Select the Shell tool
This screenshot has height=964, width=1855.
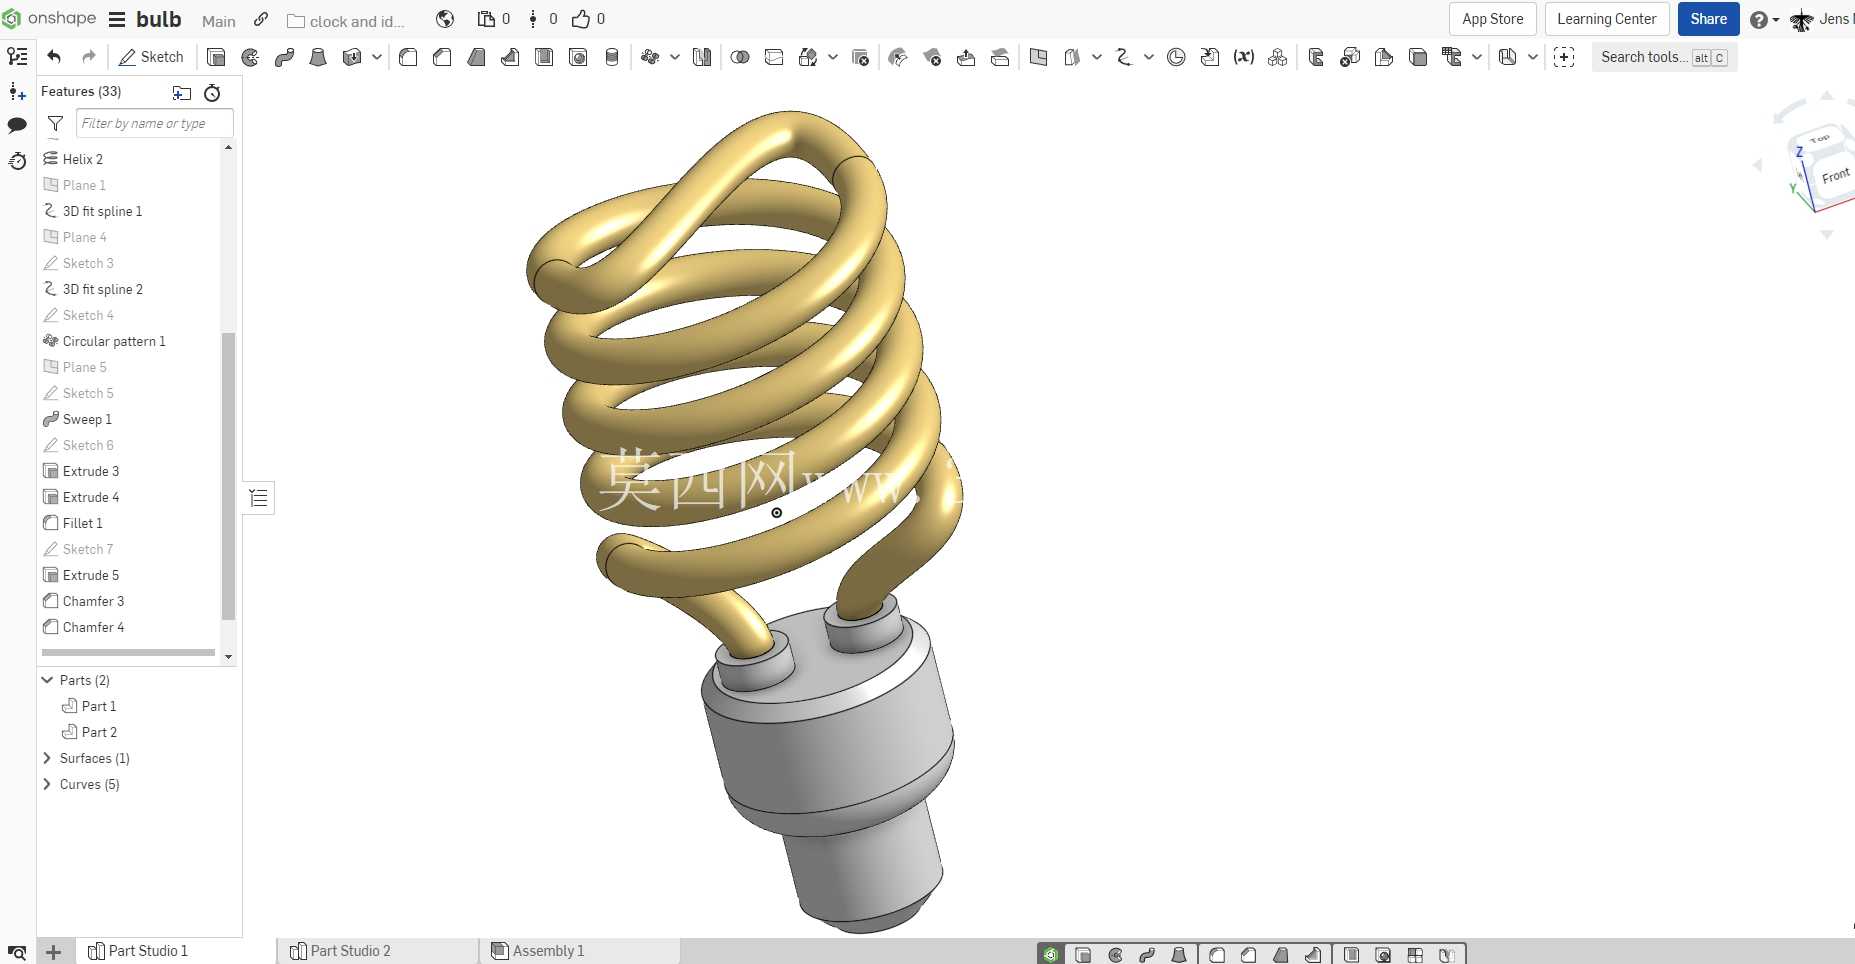point(544,57)
